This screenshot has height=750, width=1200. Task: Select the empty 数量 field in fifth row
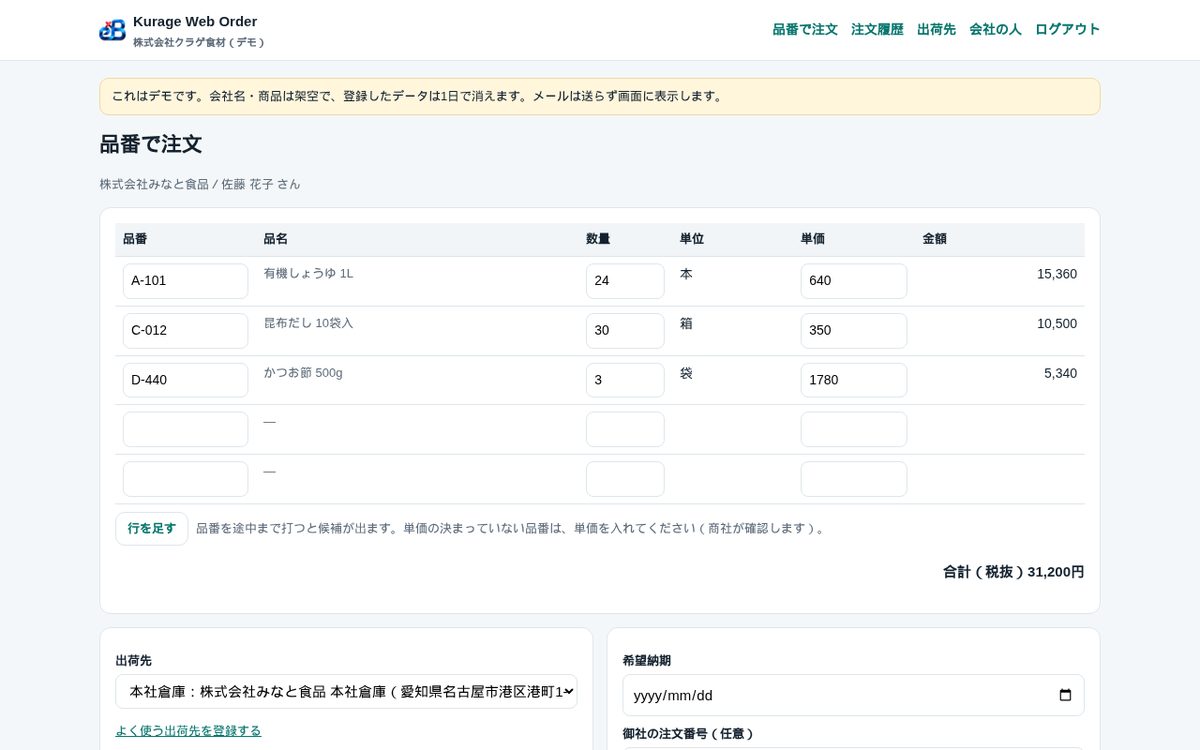click(625, 479)
